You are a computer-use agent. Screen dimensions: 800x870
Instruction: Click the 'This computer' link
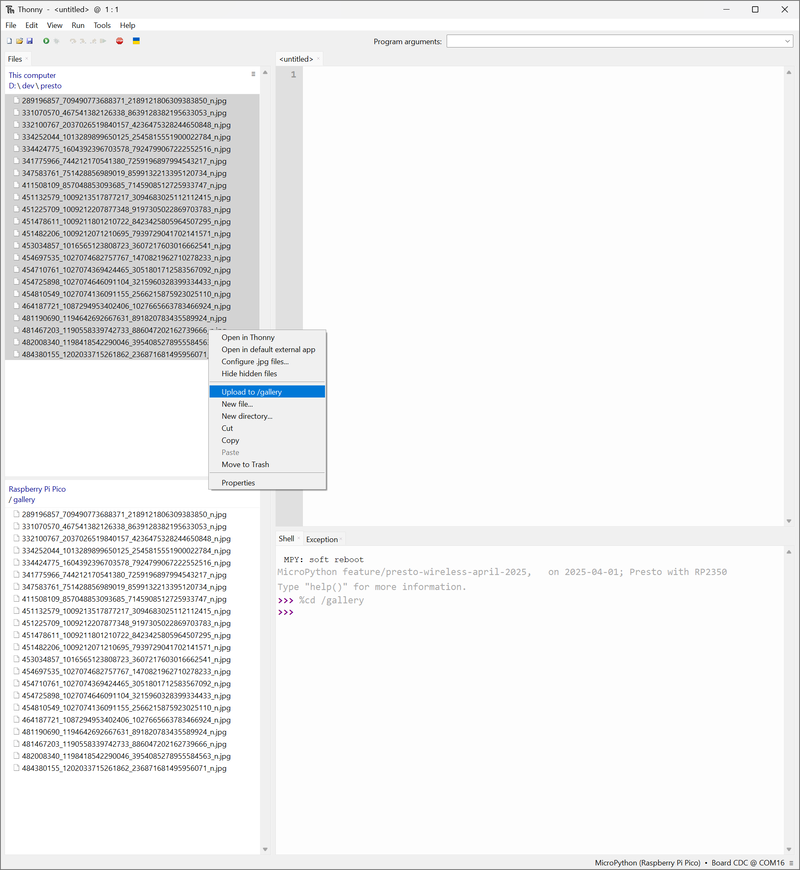pyautogui.click(x=32, y=75)
